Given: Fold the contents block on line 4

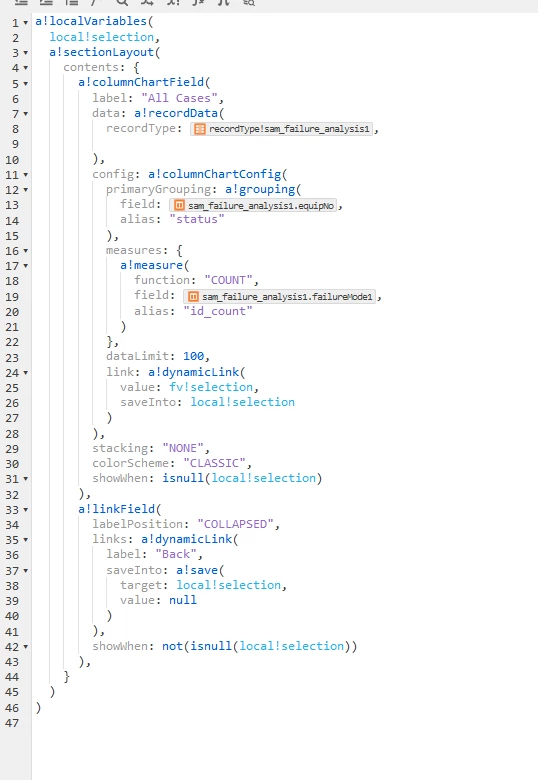Looking at the screenshot, I should coord(25,68).
